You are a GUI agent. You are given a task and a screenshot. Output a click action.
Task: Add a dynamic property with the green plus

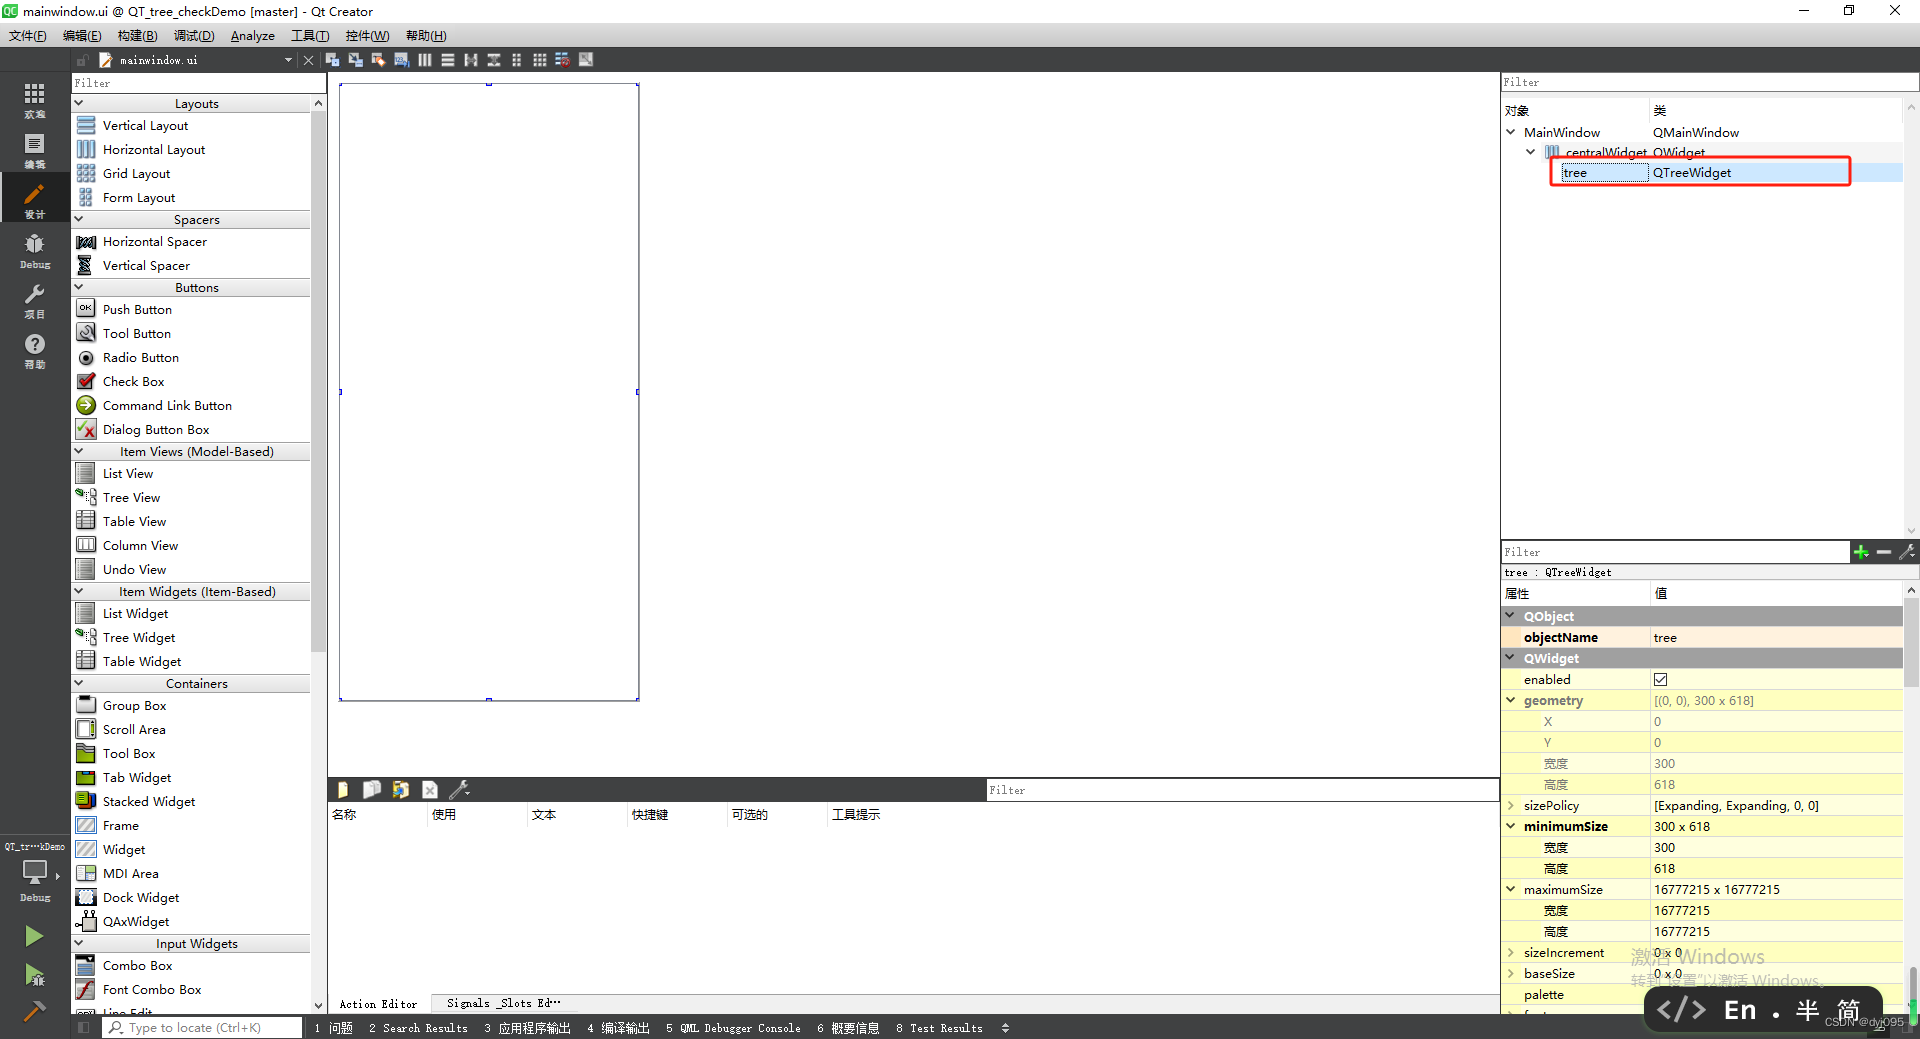tap(1861, 552)
